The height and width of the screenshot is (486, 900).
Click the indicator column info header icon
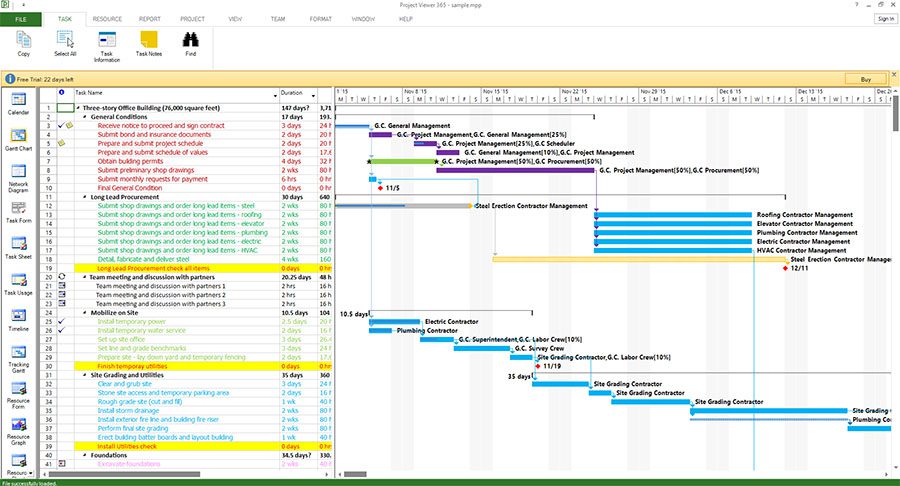click(x=61, y=92)
